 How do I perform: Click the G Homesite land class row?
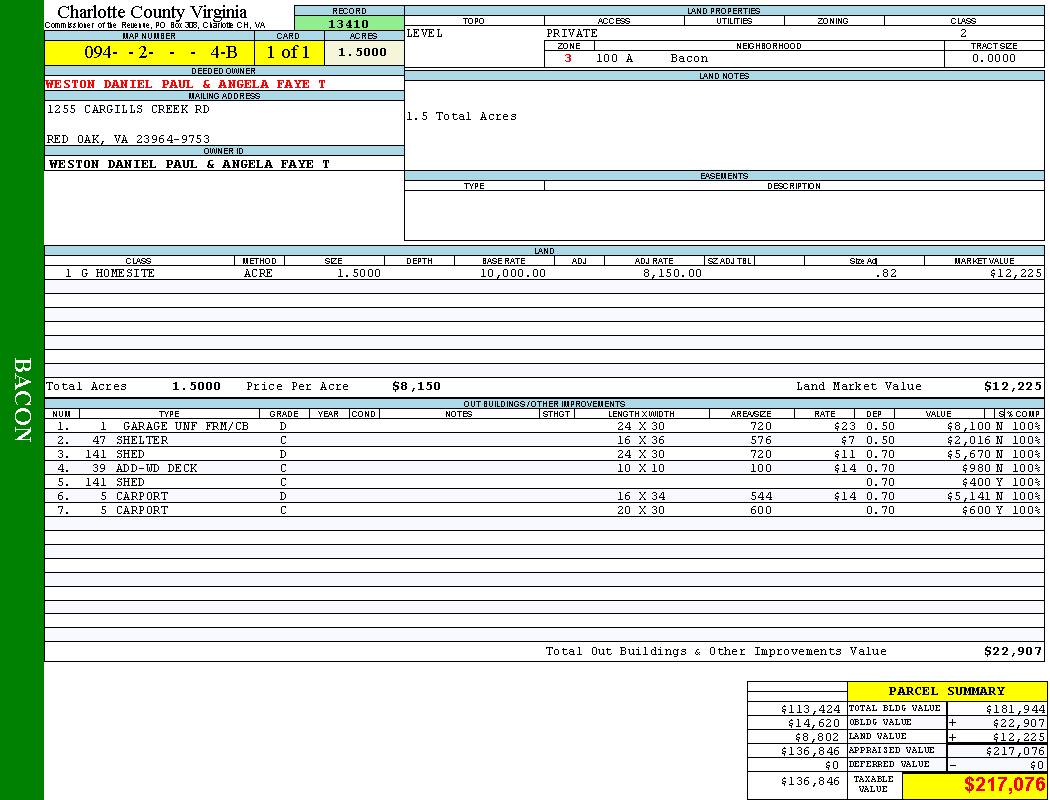110,273
